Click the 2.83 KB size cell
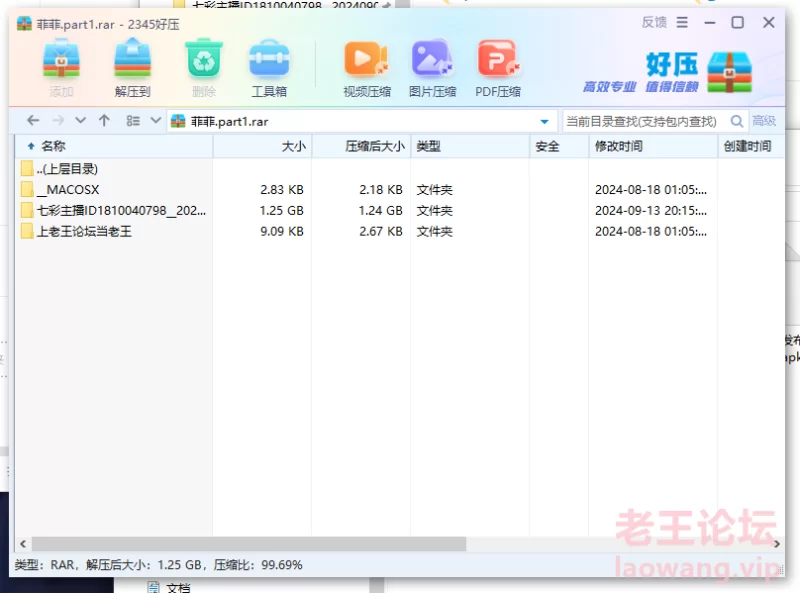800x593 pixels. click(282, 189)
